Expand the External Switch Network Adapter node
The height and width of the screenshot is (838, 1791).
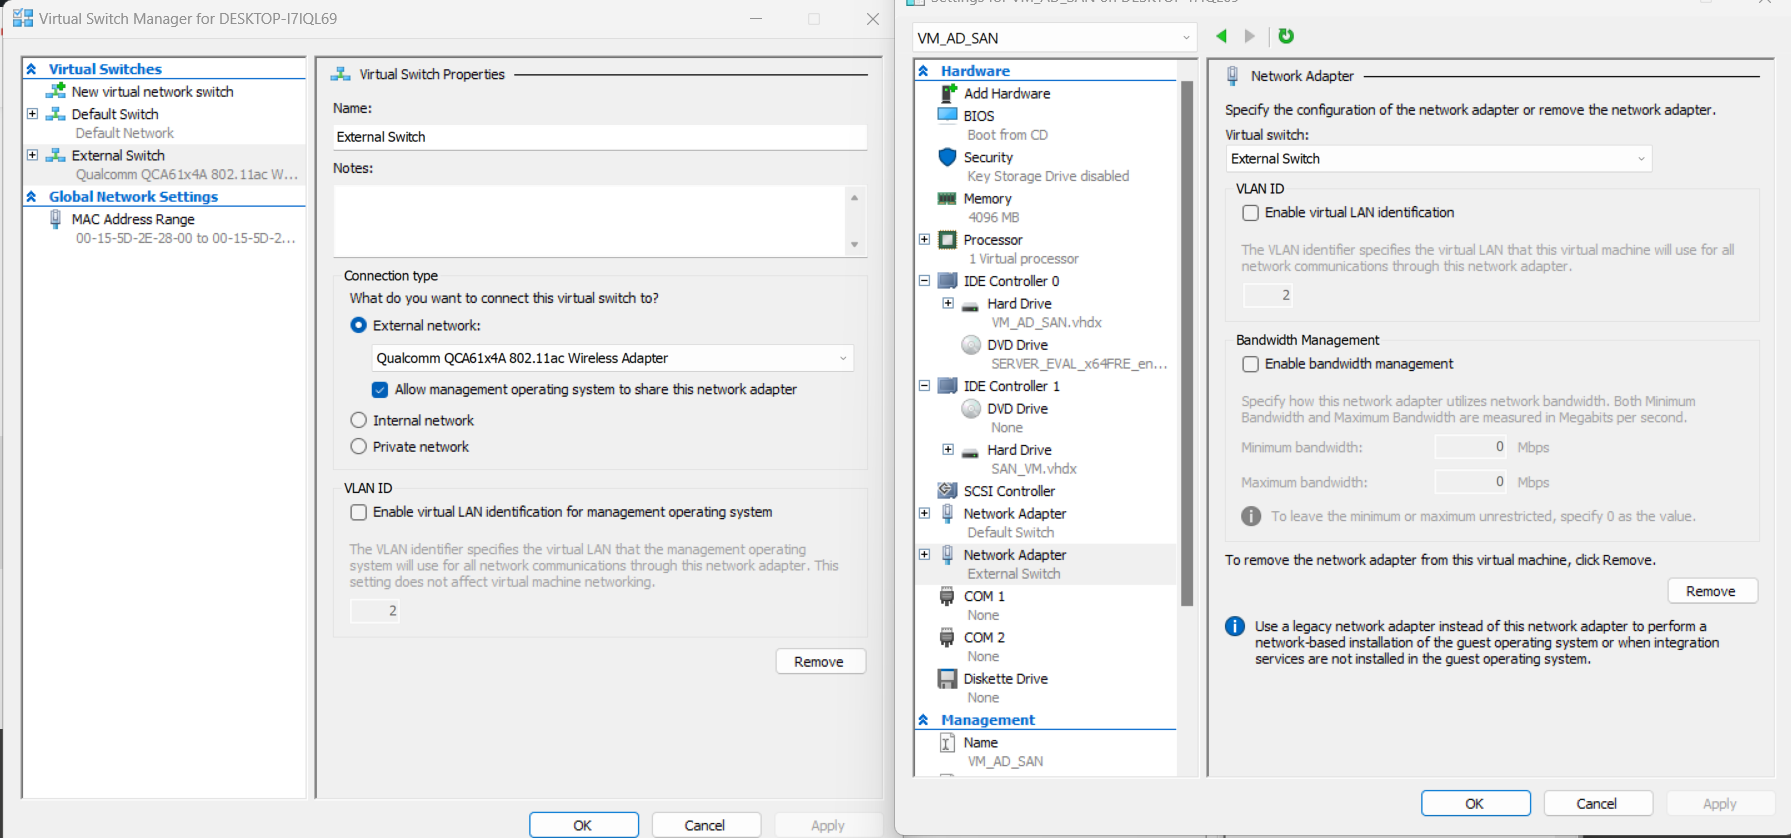point(924,554)
